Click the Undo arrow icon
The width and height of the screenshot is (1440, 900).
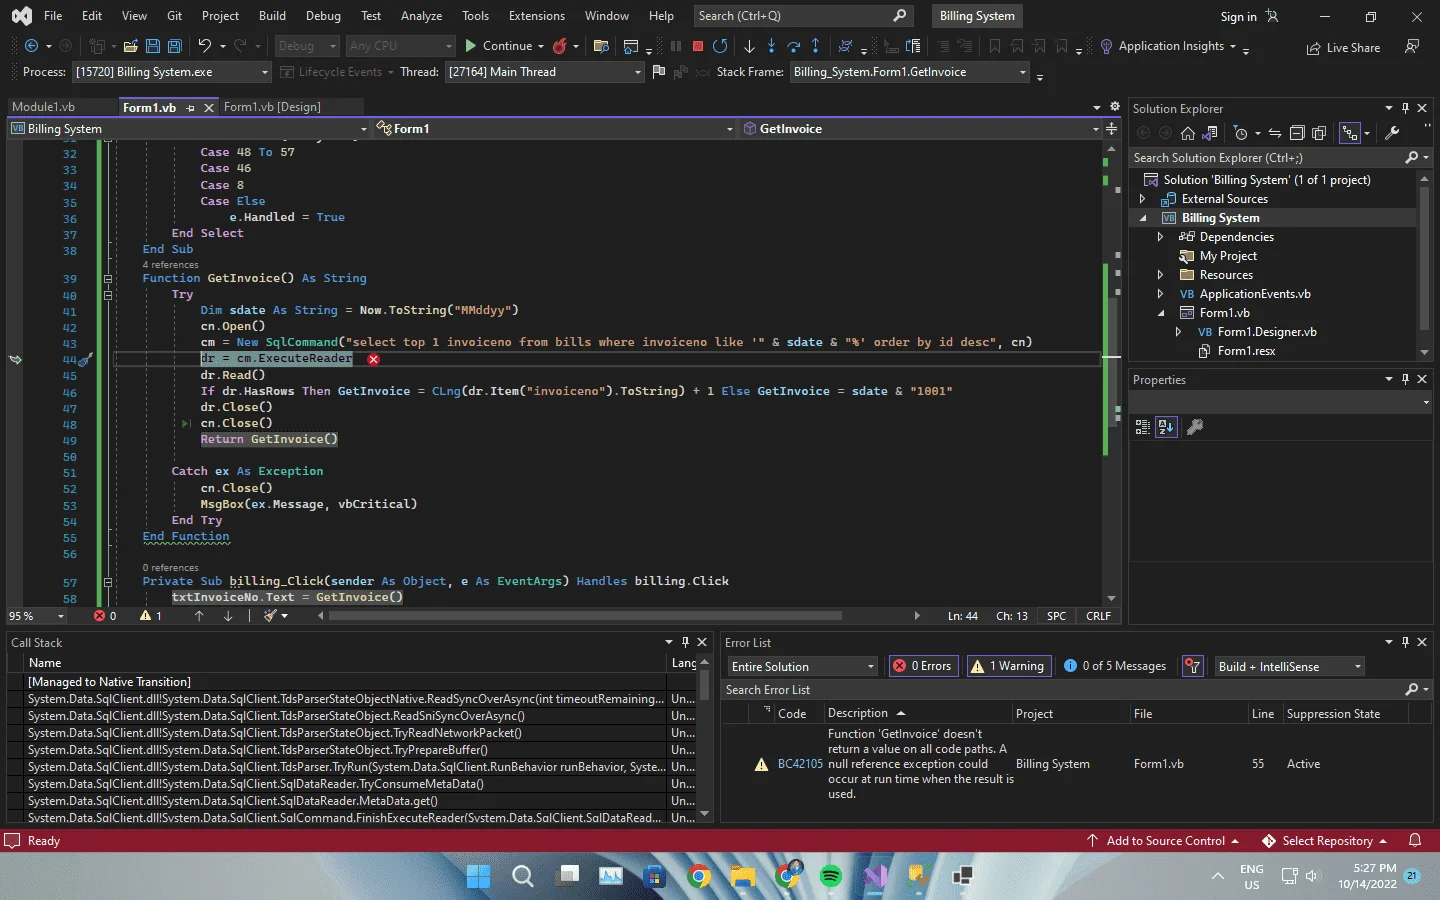click(205, 46)
